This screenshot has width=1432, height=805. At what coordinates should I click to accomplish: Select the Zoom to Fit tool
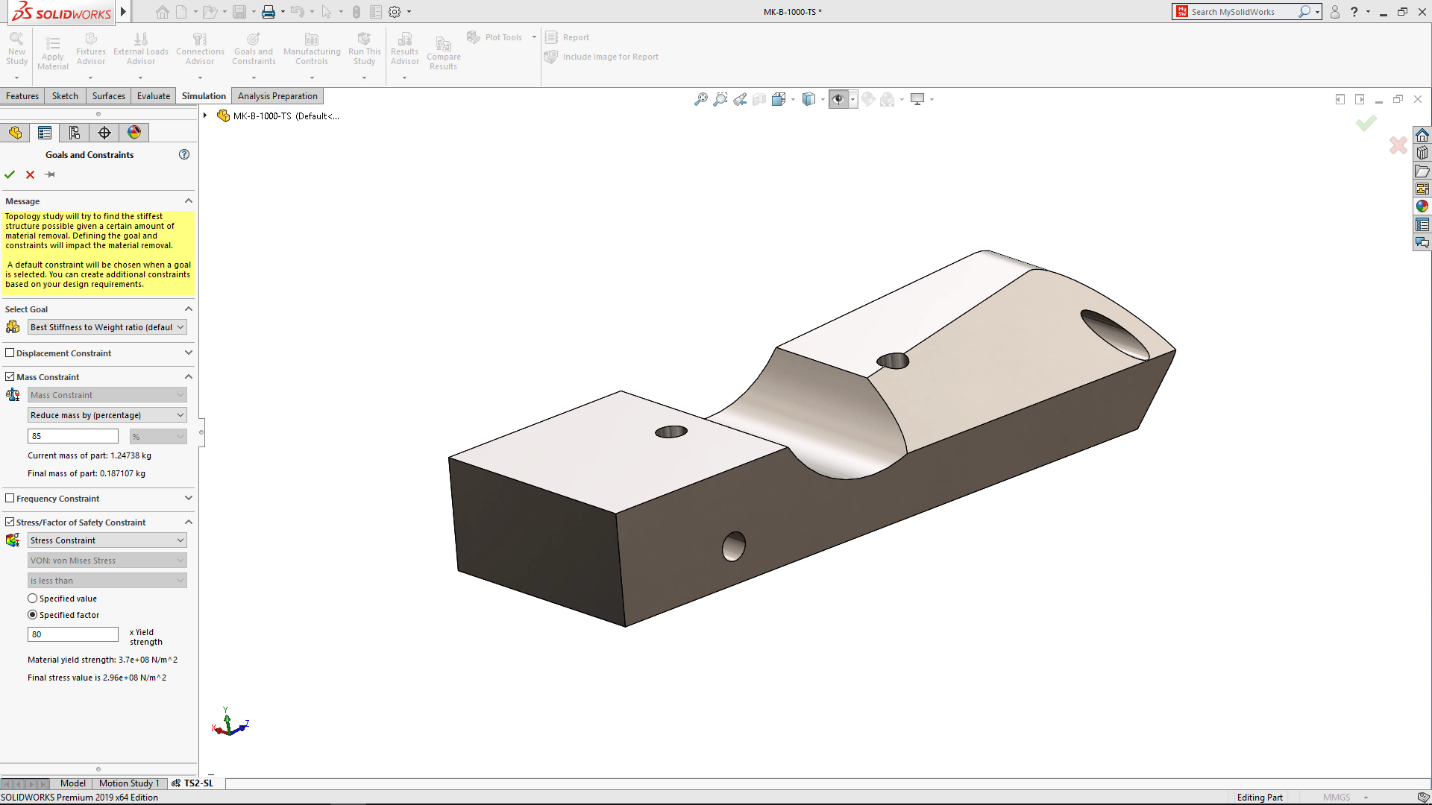coord(701,99)
